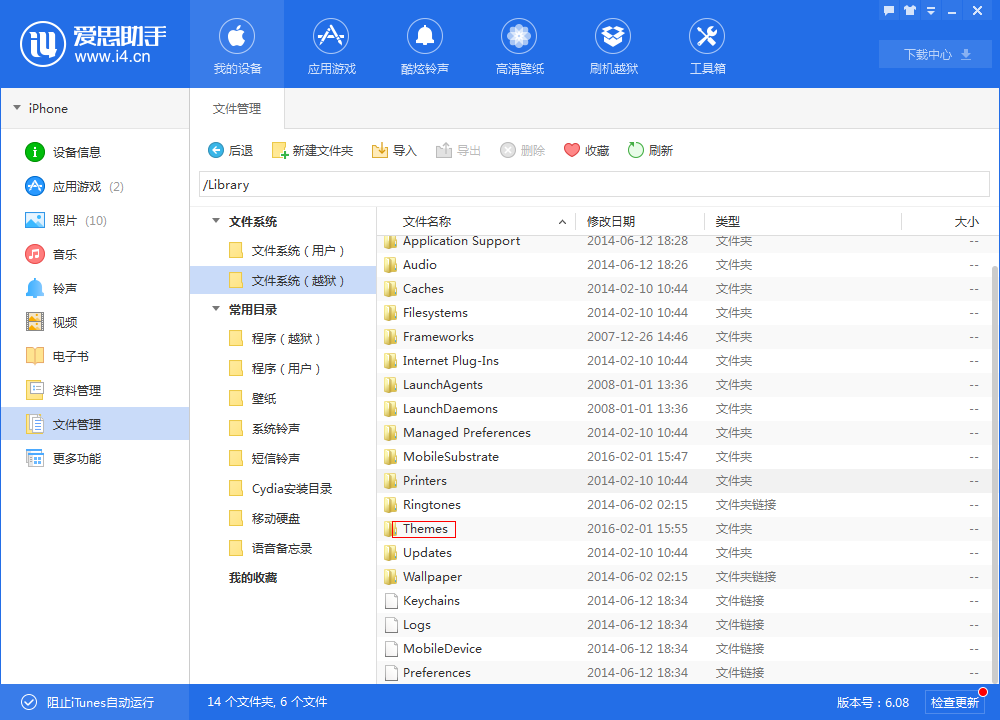Collapse the 文件系统 tree section
Viewport: 1000px width, 720px height.
215,221
